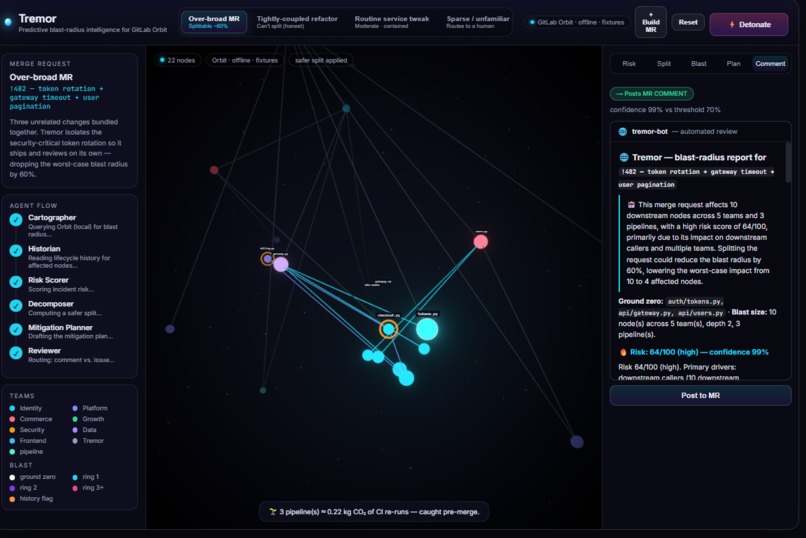Click the Growth team legend entry

click(x=88, y=419)
